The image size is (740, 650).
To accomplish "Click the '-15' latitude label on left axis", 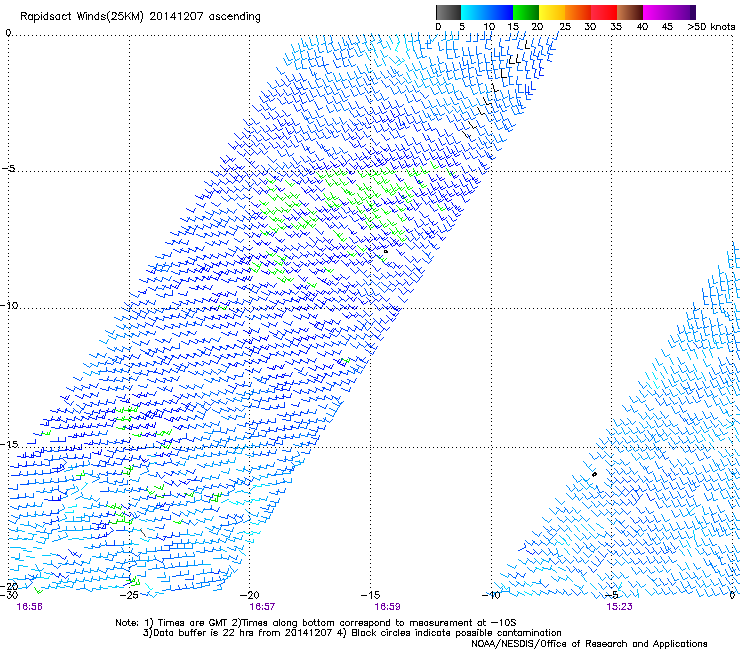I will click(9, 444).
